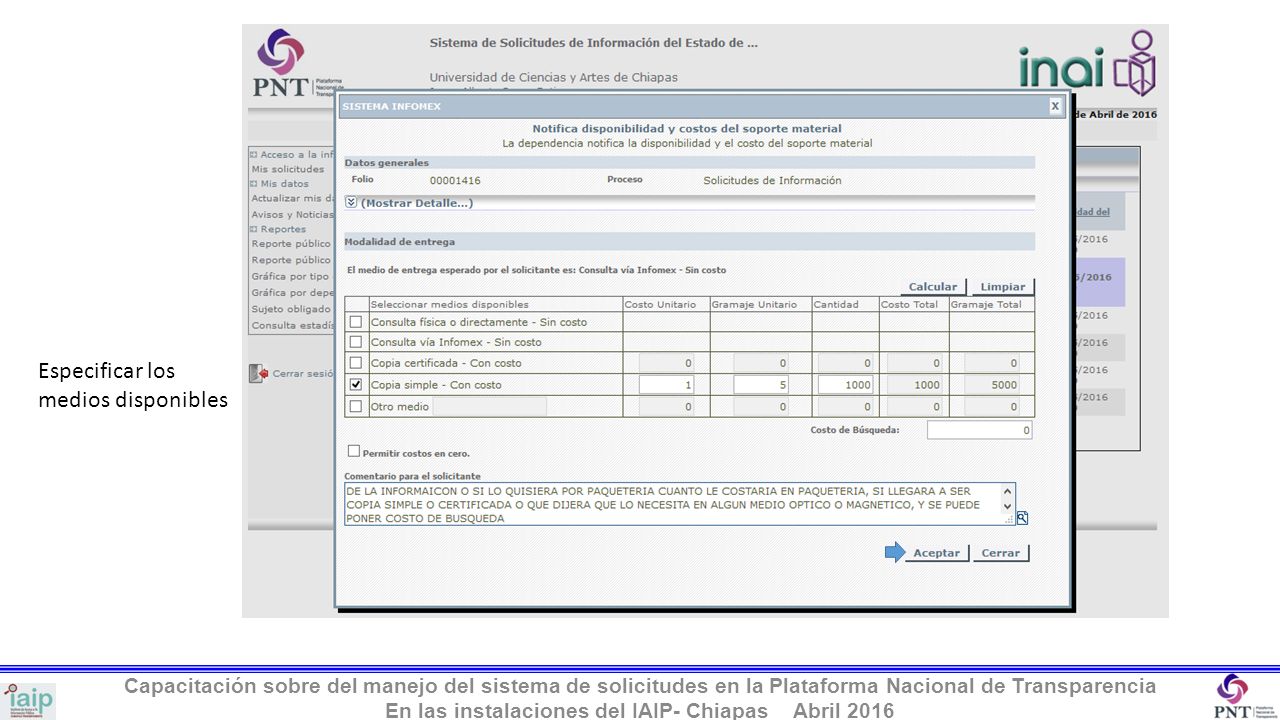Click the Calcular button
Image resolution: width=1280 pixels, height=720 pixels.
pyautogui.click(x=933, y=287)
